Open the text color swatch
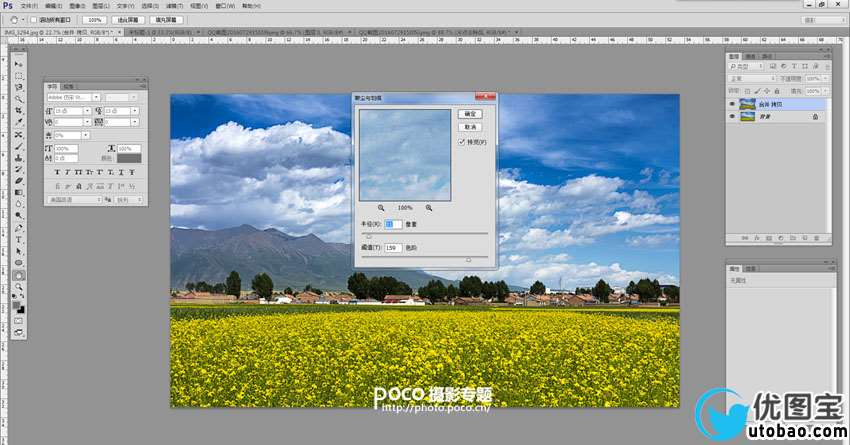Viewport: 850px width, 445px height. 129,158
